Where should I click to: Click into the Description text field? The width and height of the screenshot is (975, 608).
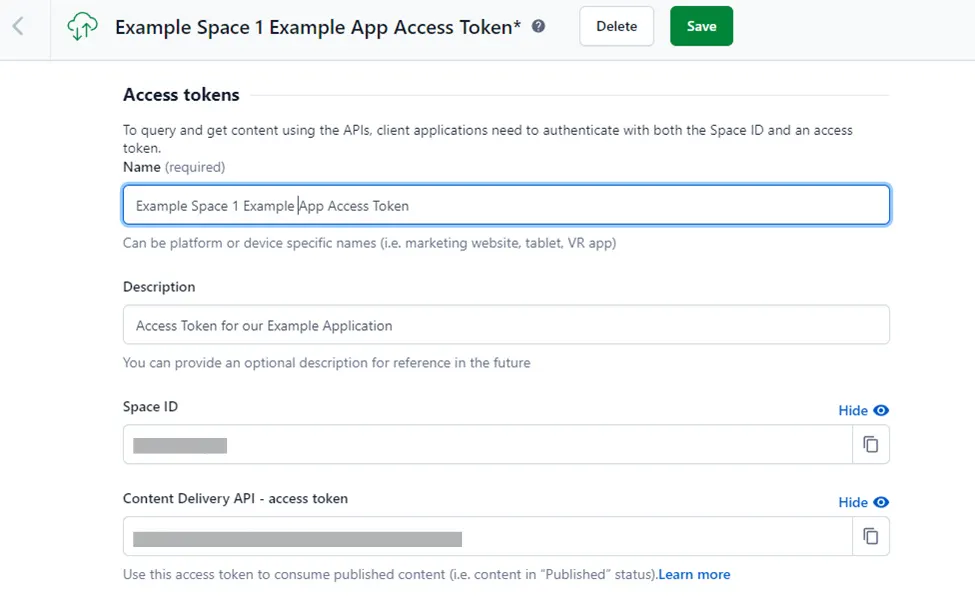click(x=506, y=325)
